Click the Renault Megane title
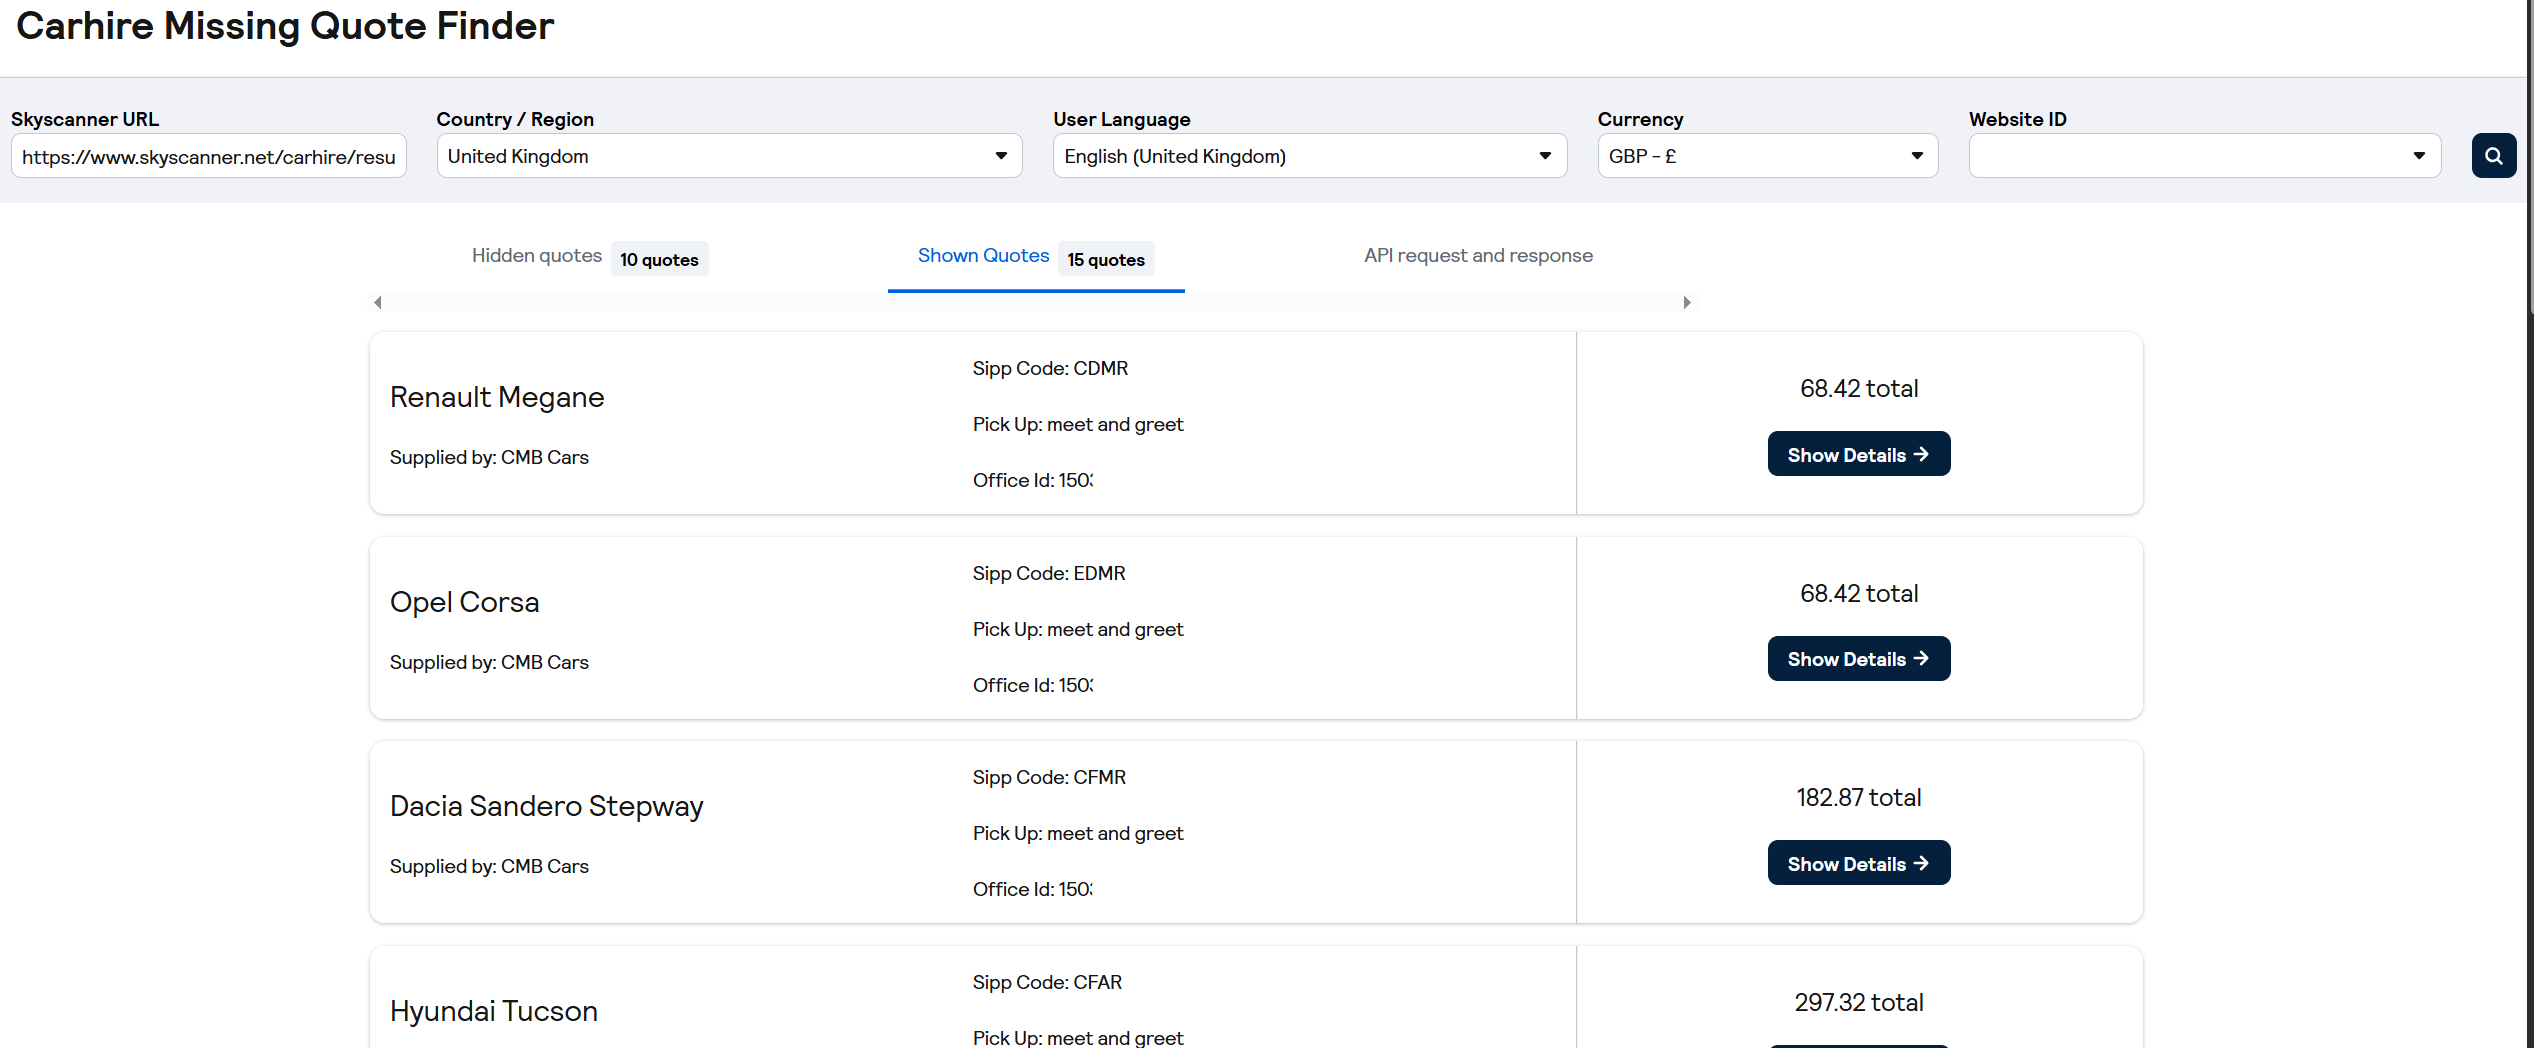 coord(496,398)
